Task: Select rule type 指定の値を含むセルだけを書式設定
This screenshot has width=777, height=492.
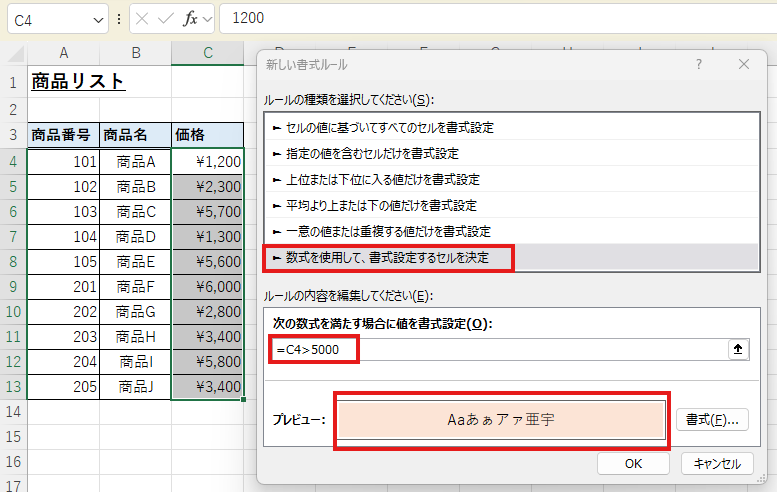Action: pos(372,154)
